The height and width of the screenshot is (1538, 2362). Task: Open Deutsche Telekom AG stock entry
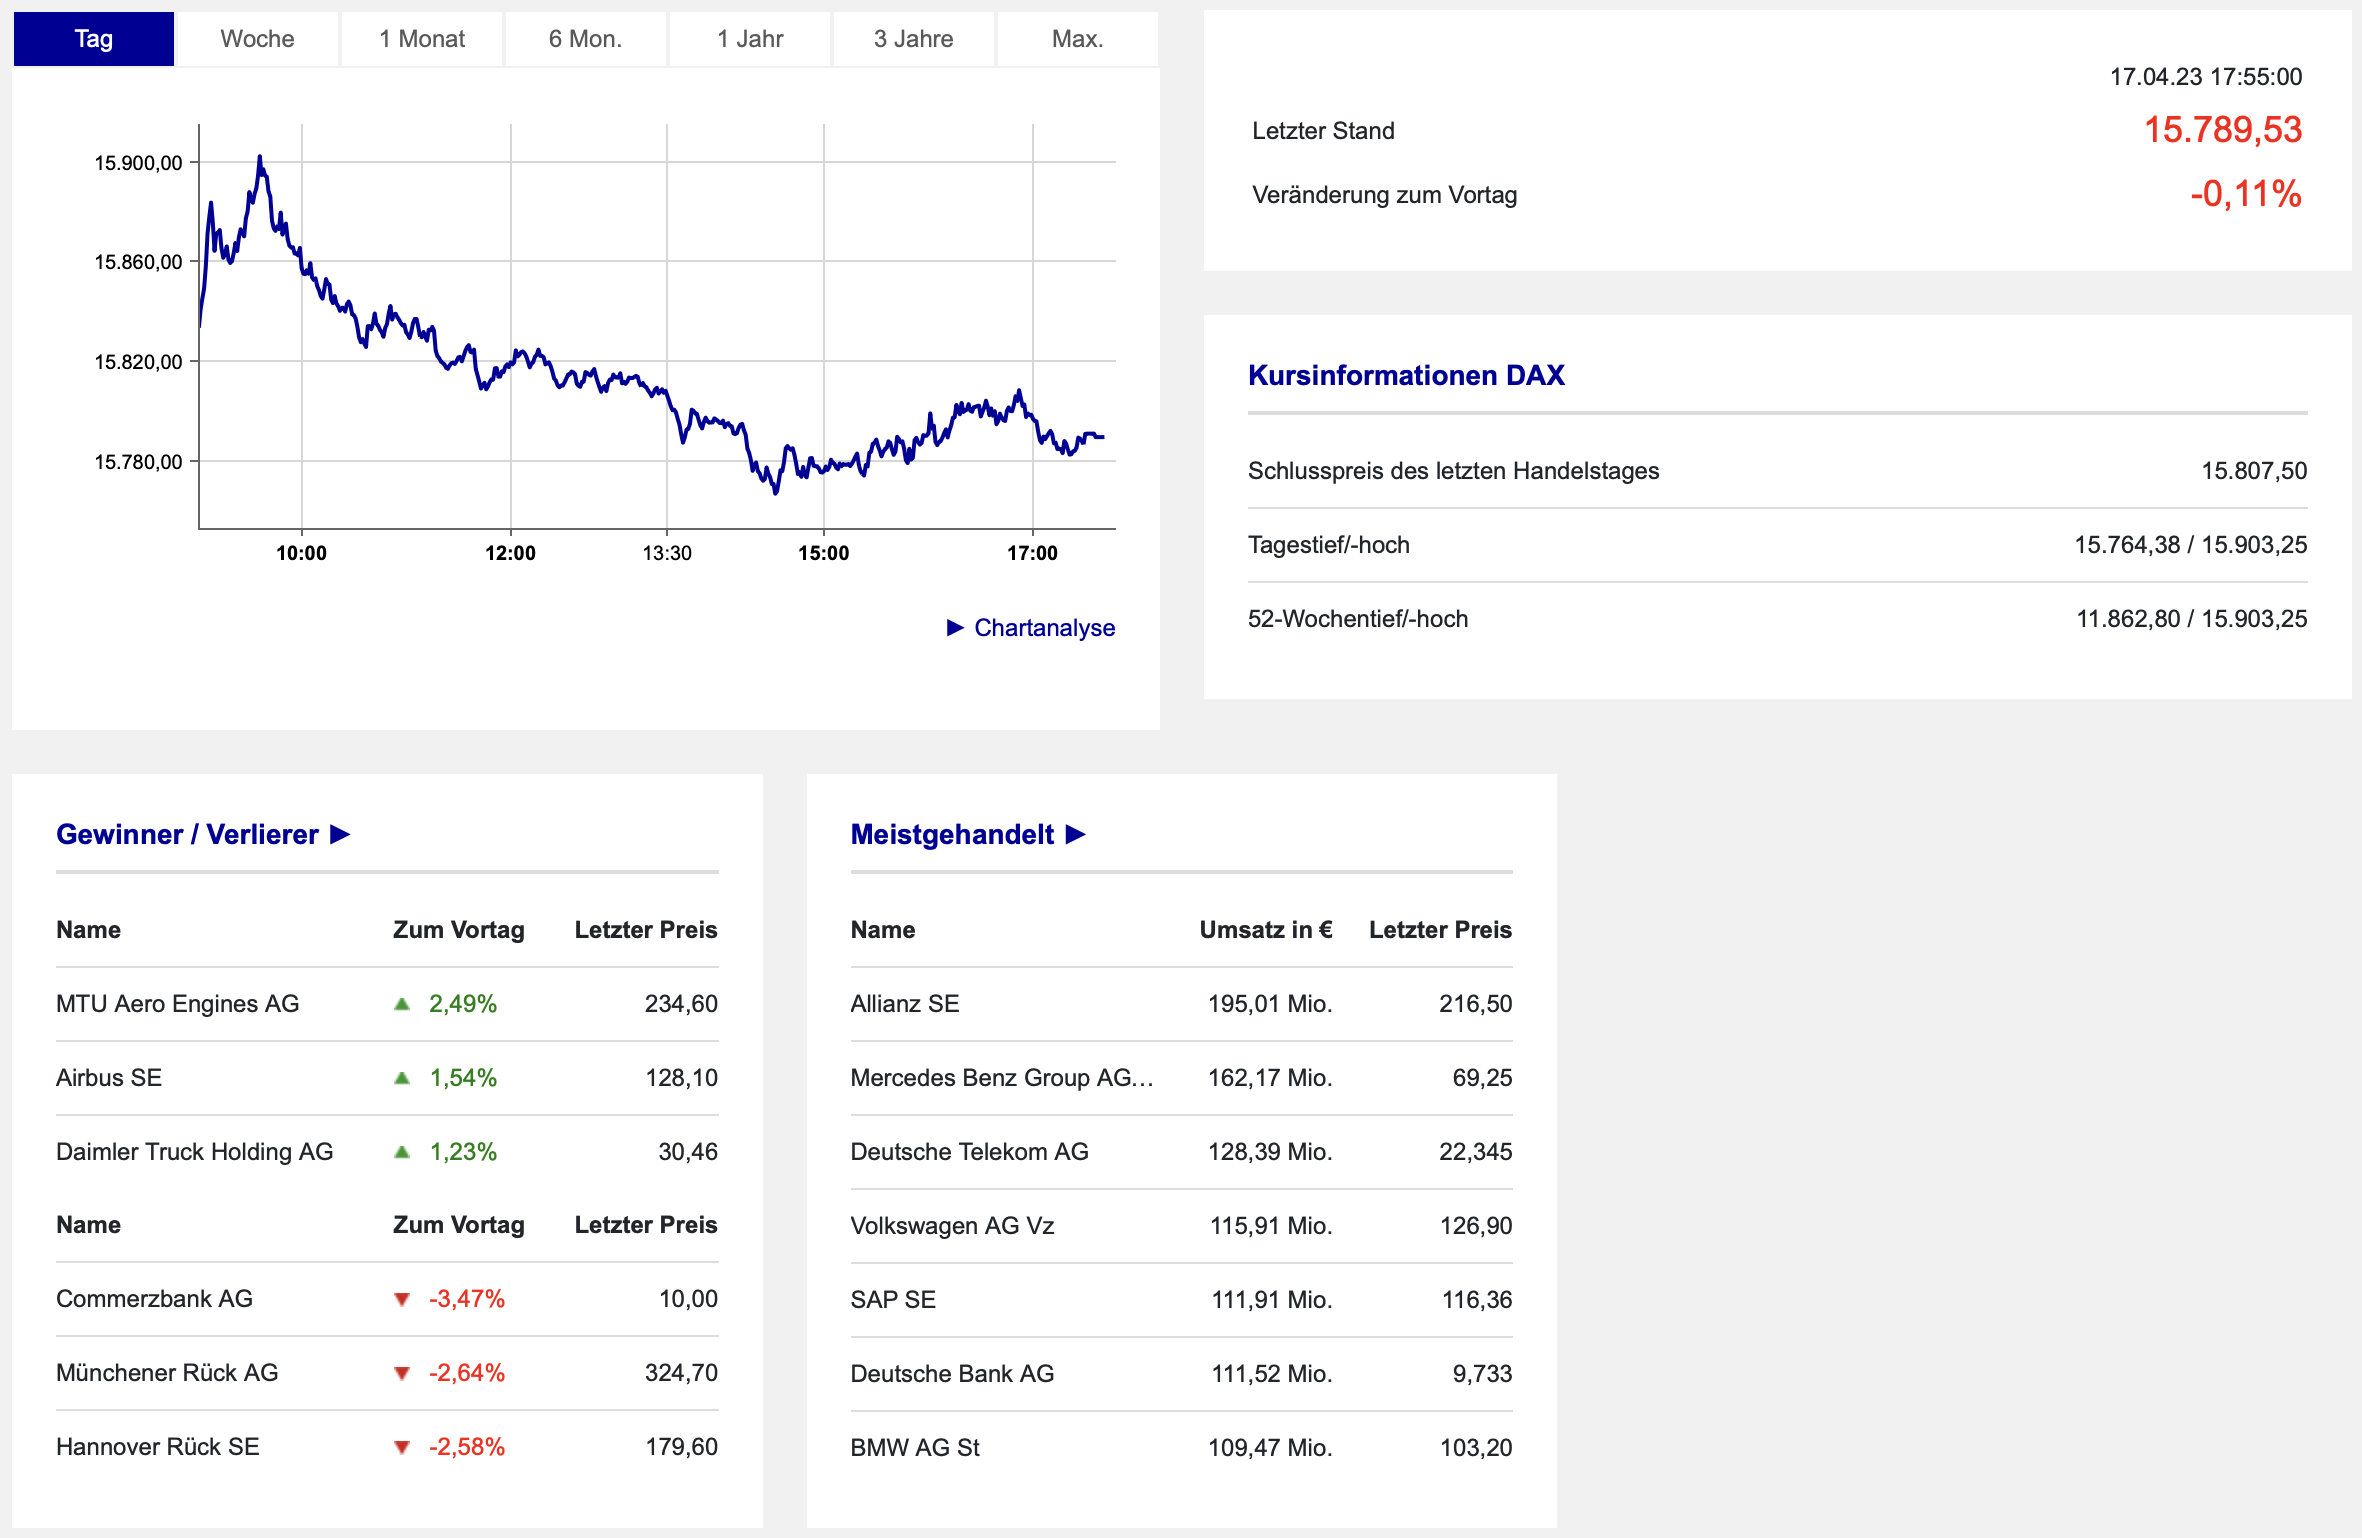pos(968,1152)
